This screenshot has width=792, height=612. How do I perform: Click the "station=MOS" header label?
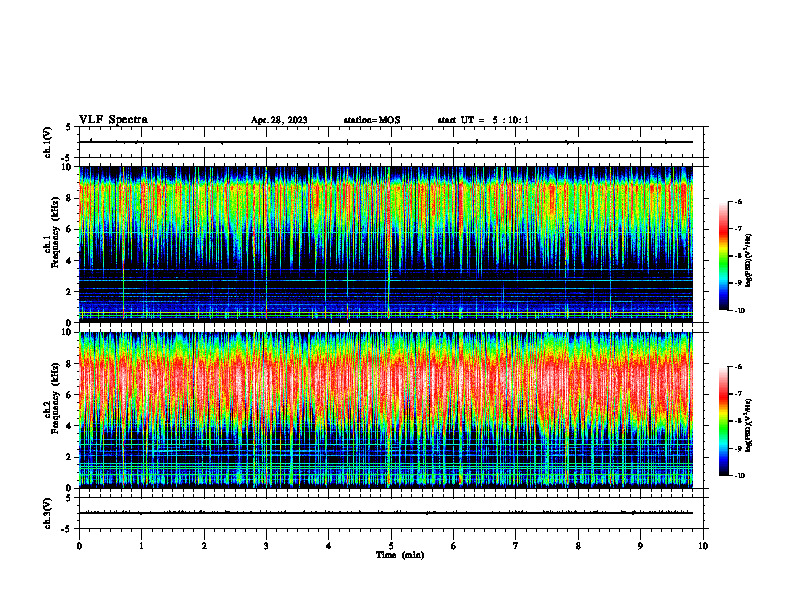[x=372, y=120]
